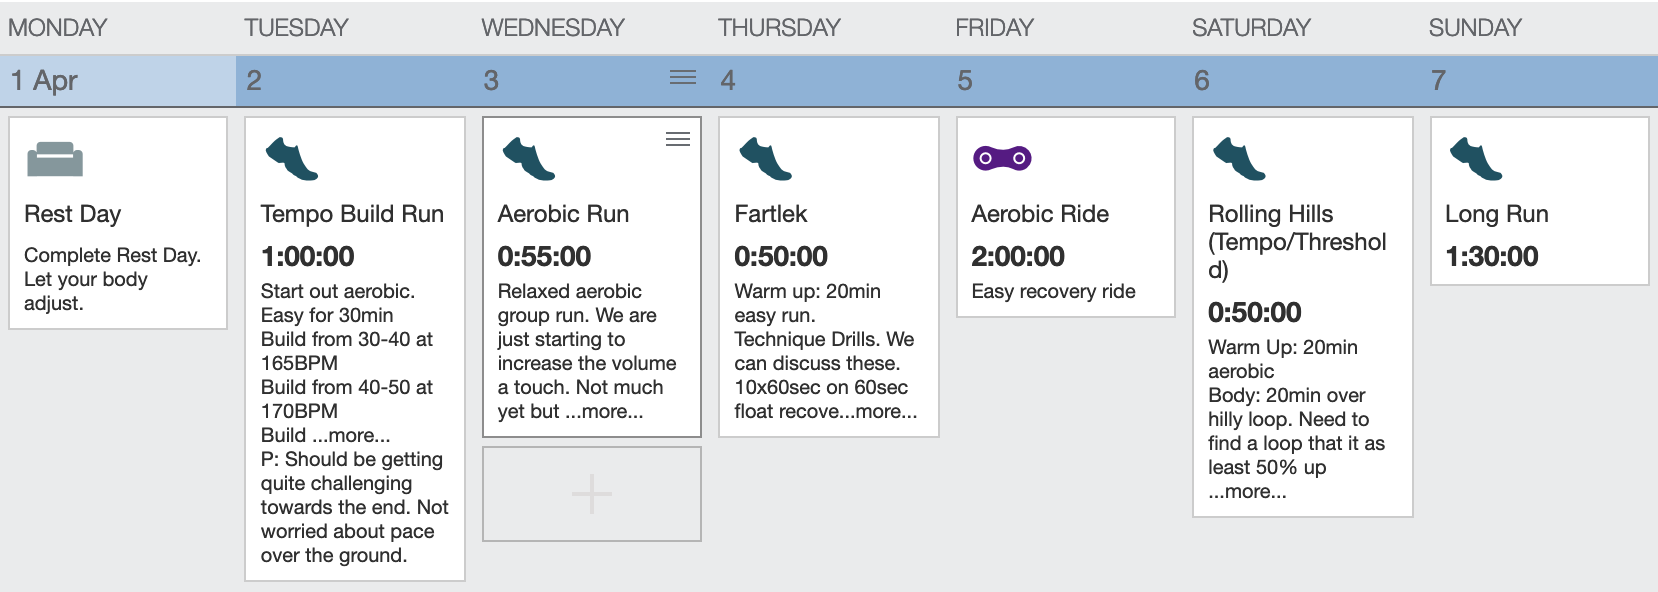The width and height of the screenshot is (1658, 592).
Task: Click the Rest Day couch icon
Action: point(55,159)
